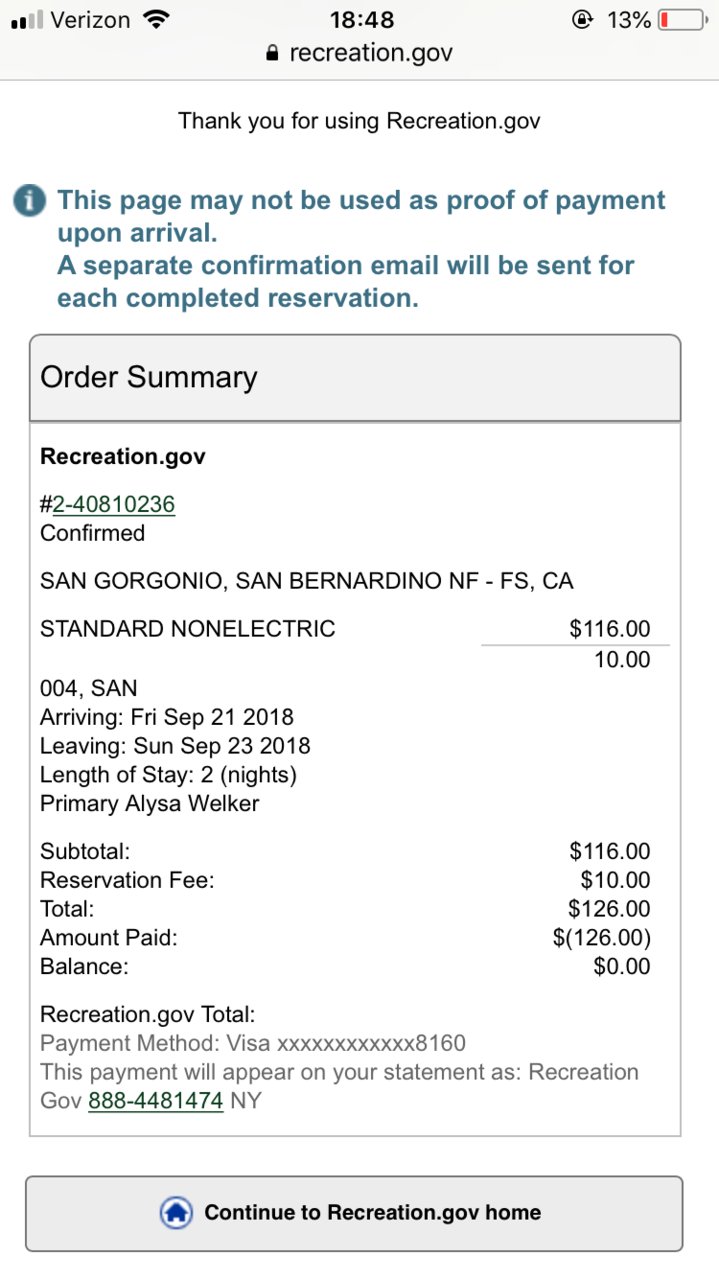Tap the blue info icon beside notice
Screen dimensions: 719x1279
coord(30,200)
